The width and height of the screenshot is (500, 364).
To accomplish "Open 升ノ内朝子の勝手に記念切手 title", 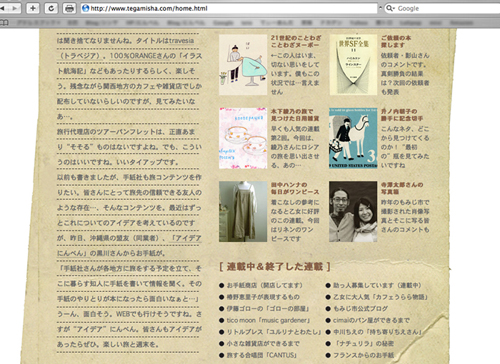I will click(x=402, y=115).
